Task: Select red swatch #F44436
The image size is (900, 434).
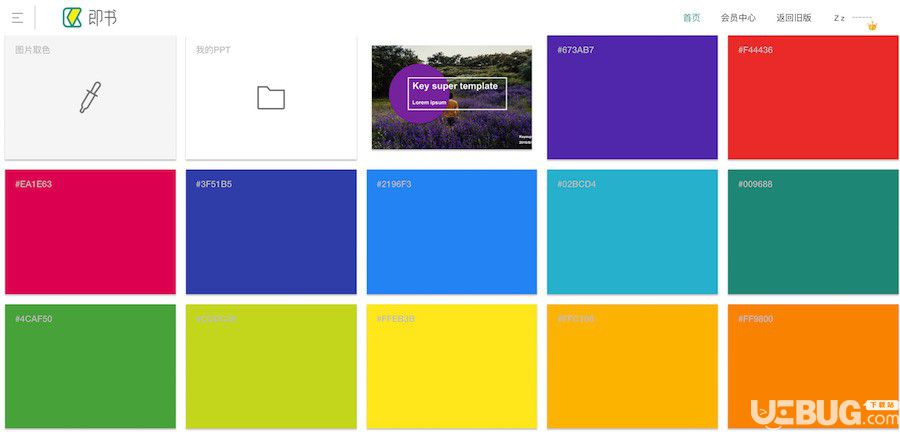Action: pyautogui.click(x=813, y=98)
